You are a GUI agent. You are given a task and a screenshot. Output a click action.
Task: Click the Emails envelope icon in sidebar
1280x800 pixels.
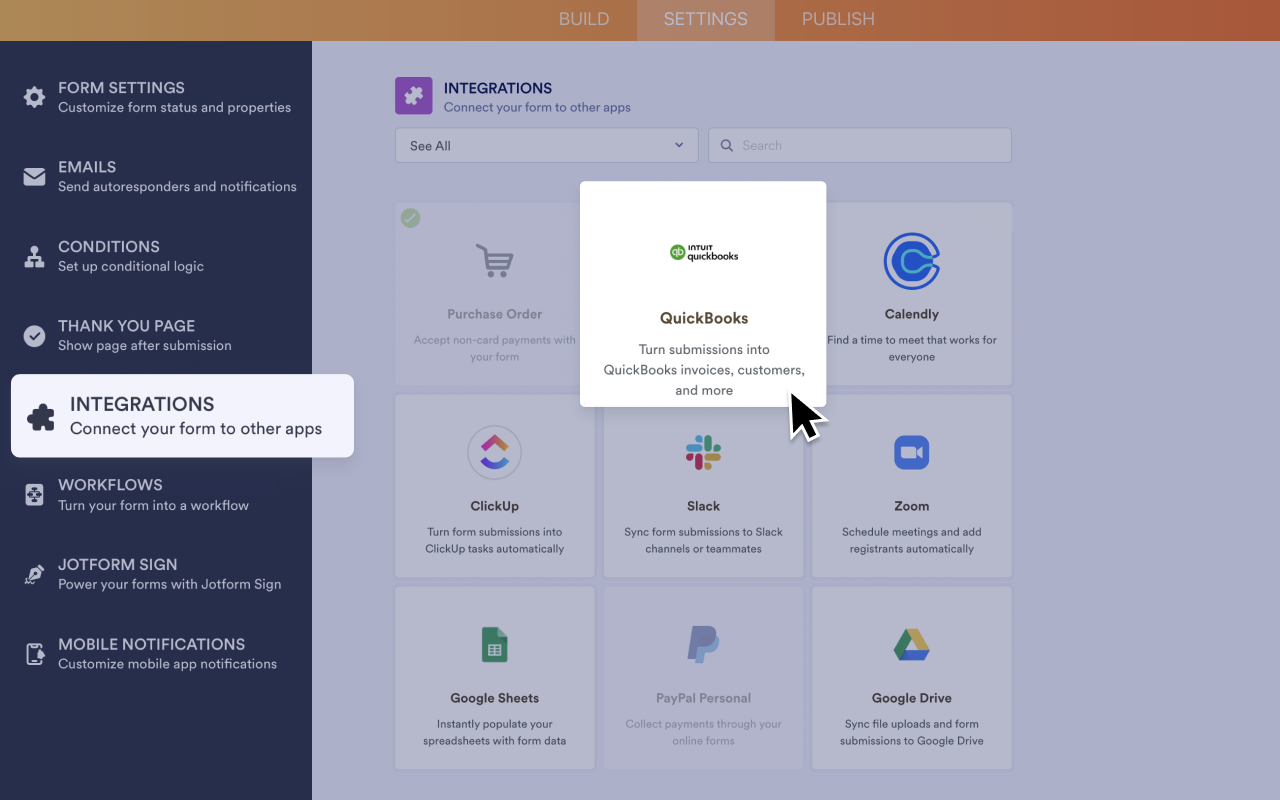point(33,176)
